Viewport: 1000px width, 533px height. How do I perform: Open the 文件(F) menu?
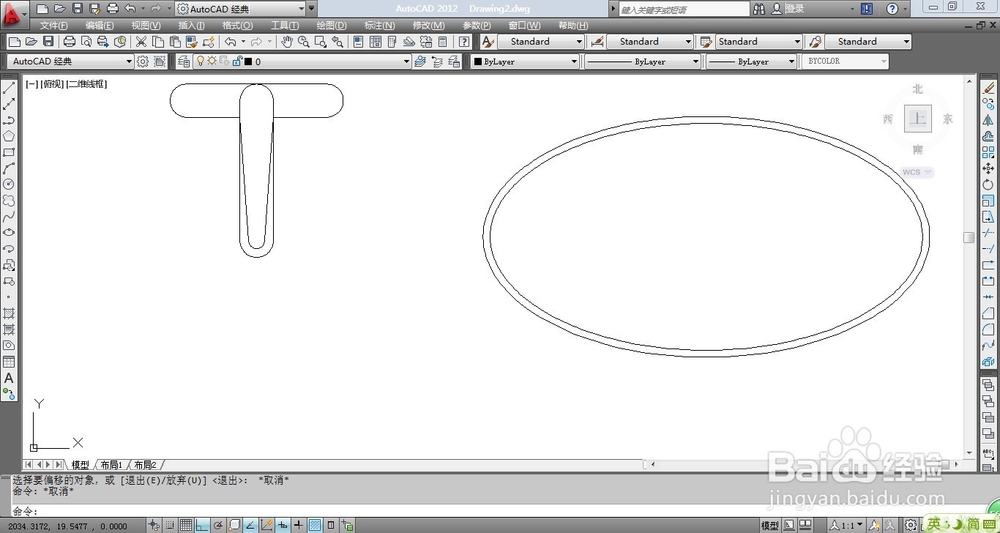tap(54, 26)
